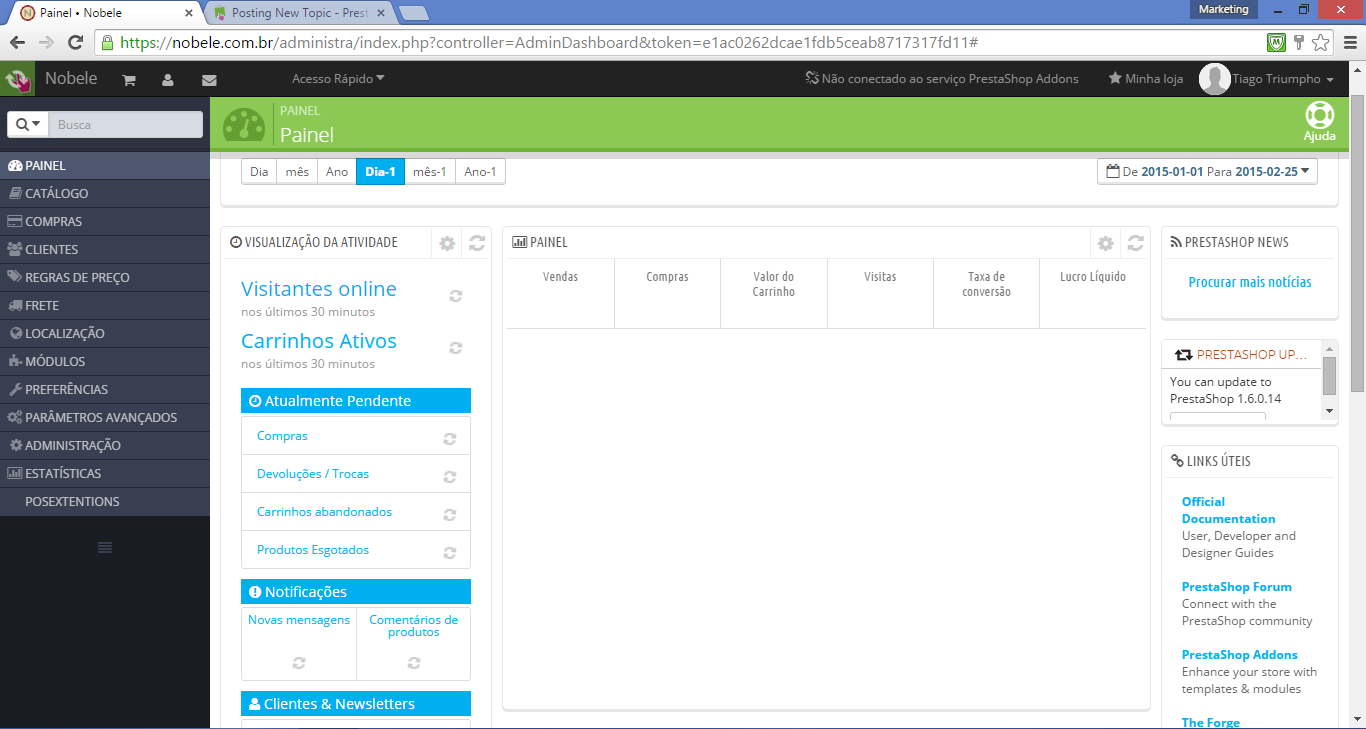Open settings gear of the Painel chart panel
The height and width of the screenshot is (729, 1366).
tap(1105, 243)
